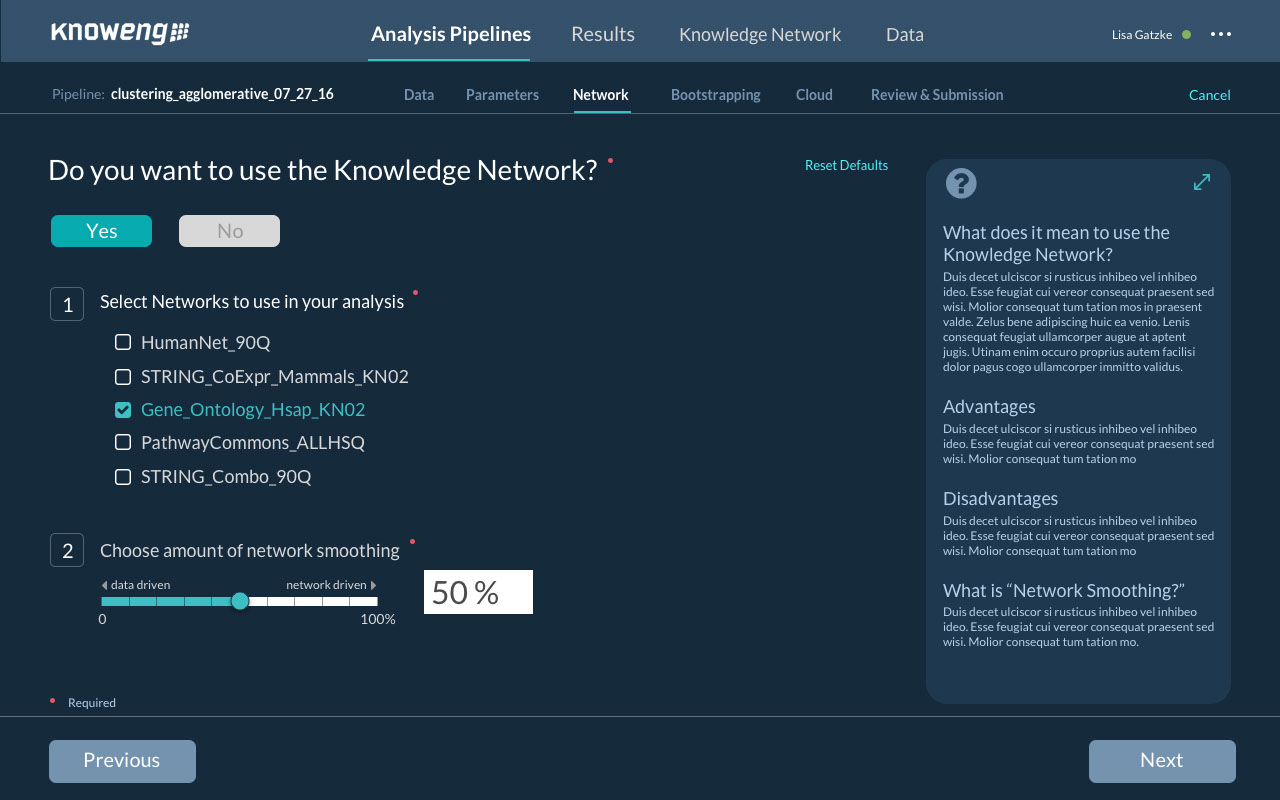
Task: Enable the STRING_Combo_90Q checkbox
Action: (123, 477)
